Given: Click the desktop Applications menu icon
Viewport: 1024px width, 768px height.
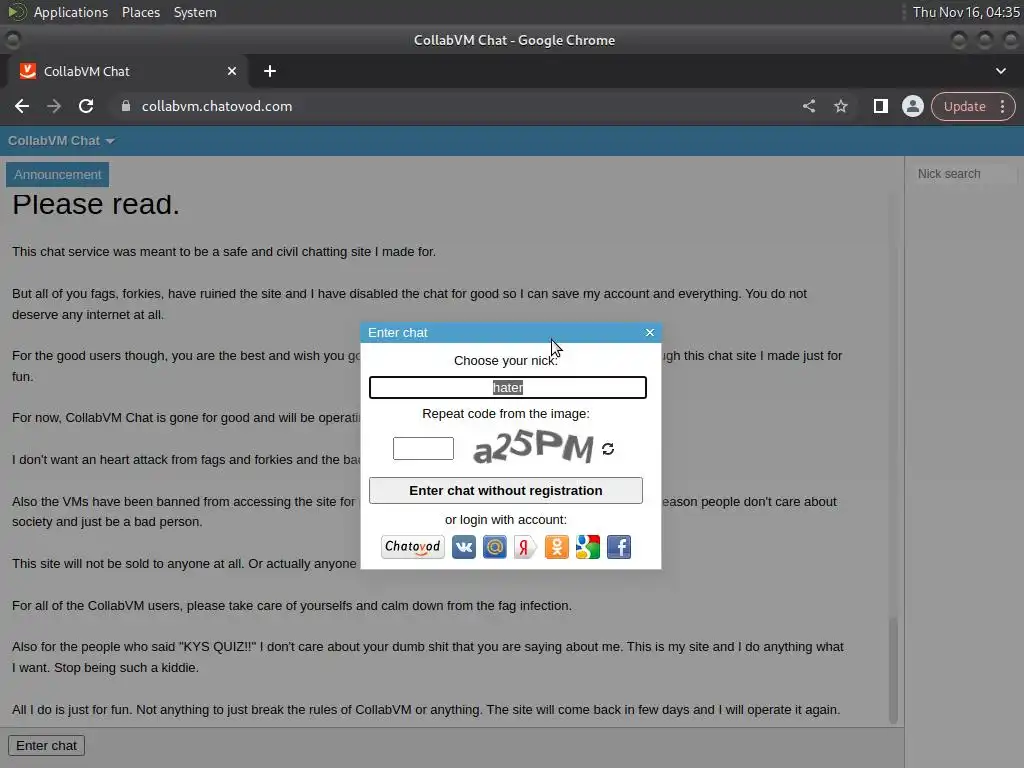Looking at the screenshot, I should pyautogui.click(x=17, y=12).
